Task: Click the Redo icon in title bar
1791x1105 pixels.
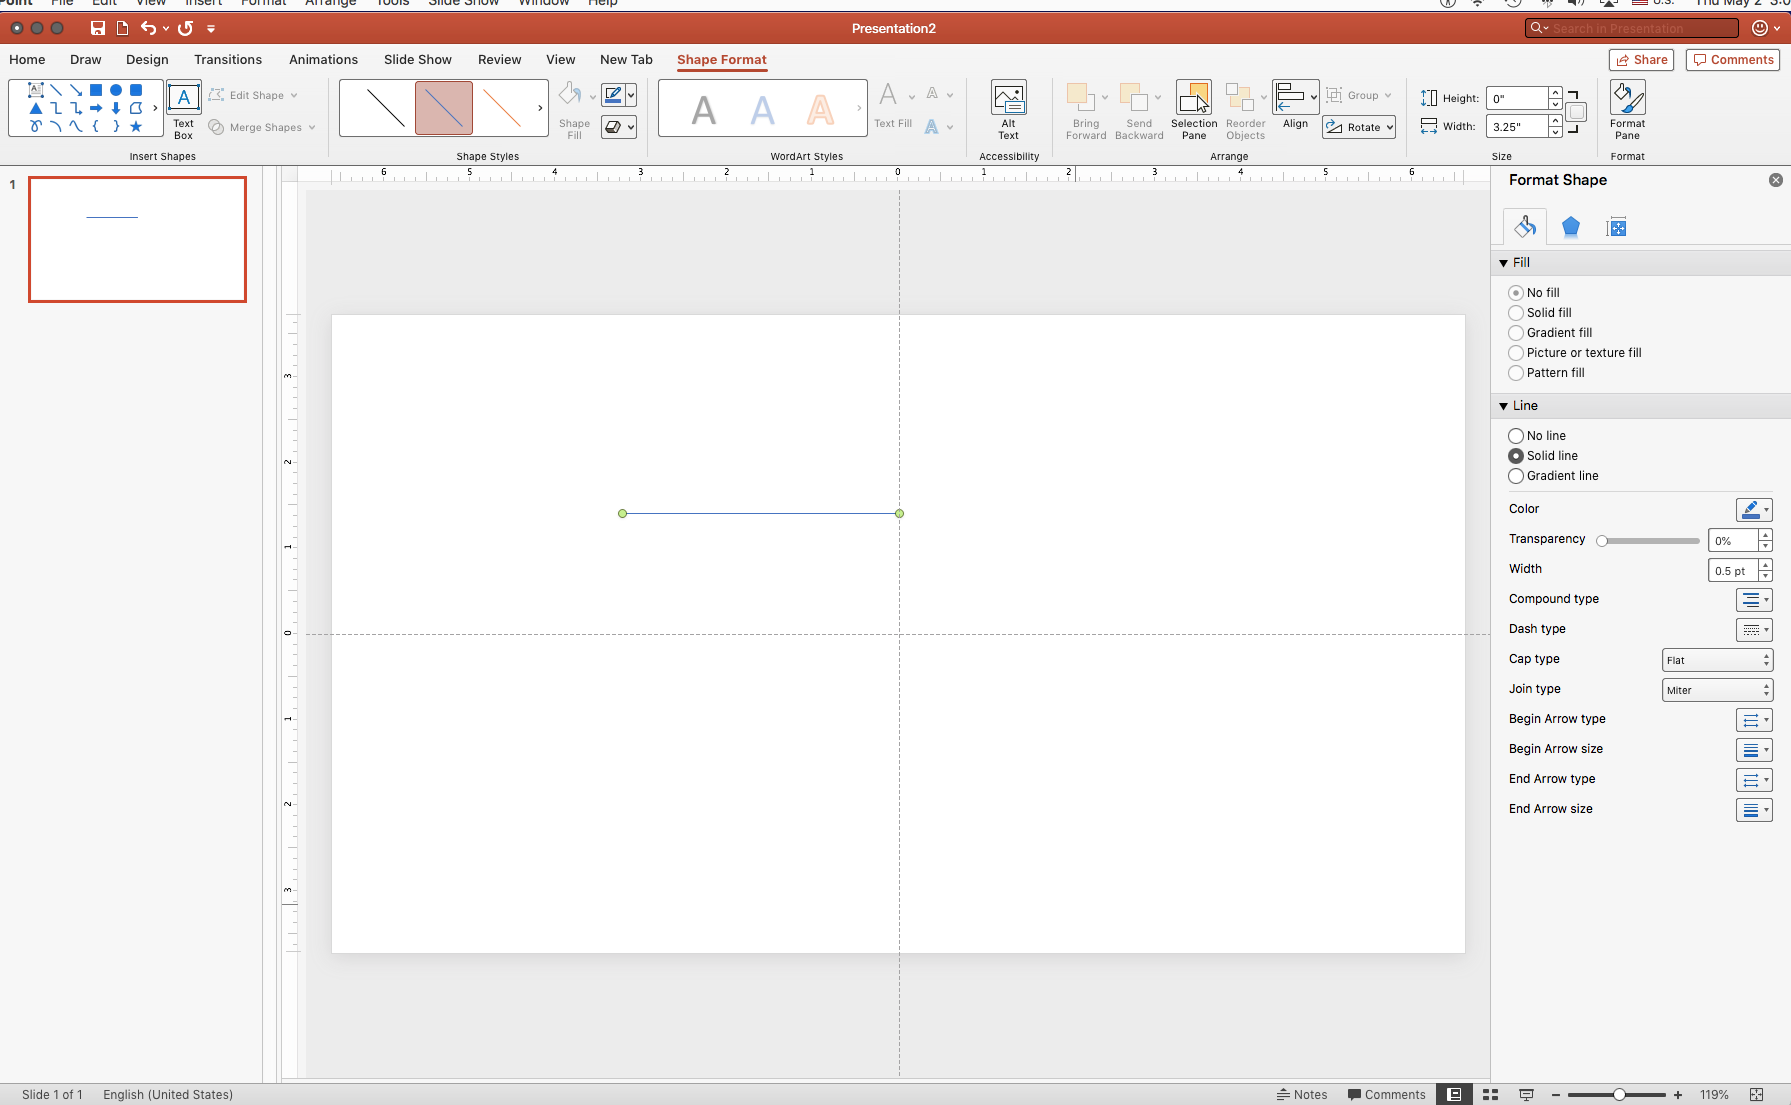Action: point(185,28)
